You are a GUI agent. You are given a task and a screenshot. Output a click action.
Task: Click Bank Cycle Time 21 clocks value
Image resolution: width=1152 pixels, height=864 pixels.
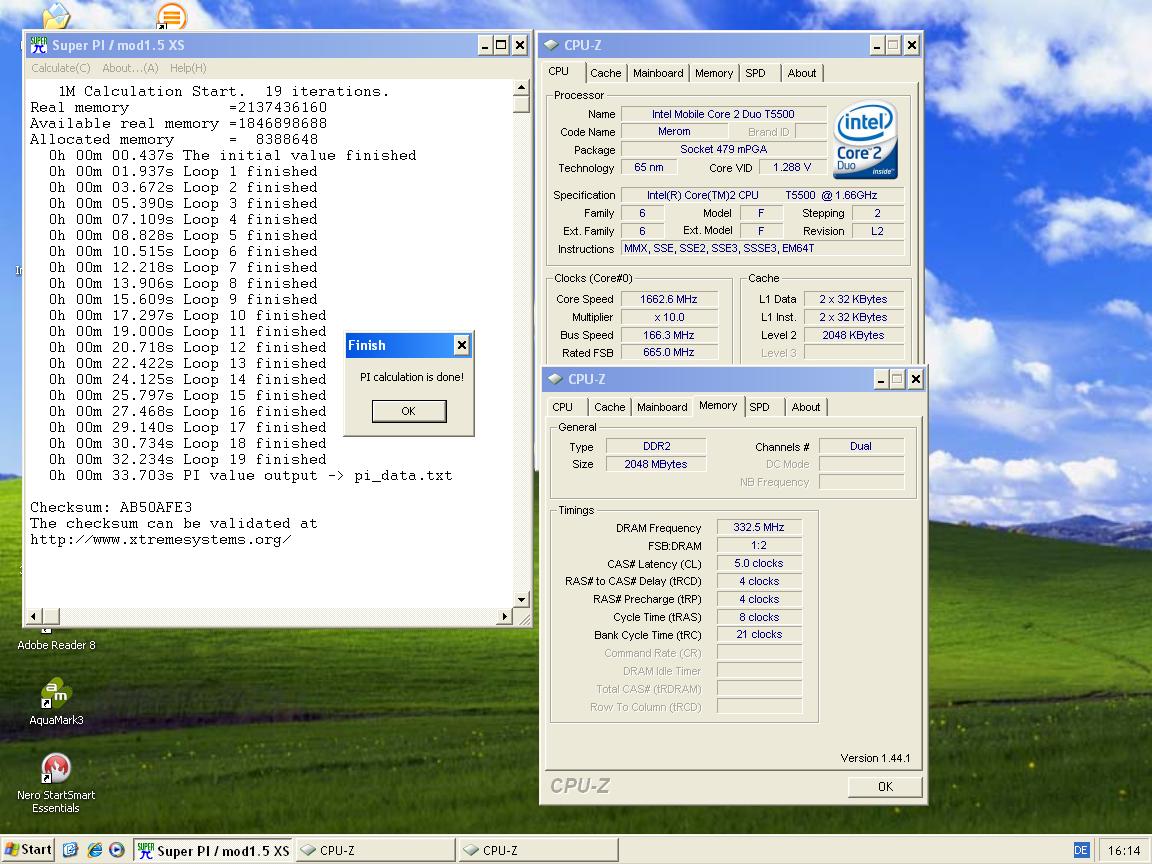(x=759, y=635)
